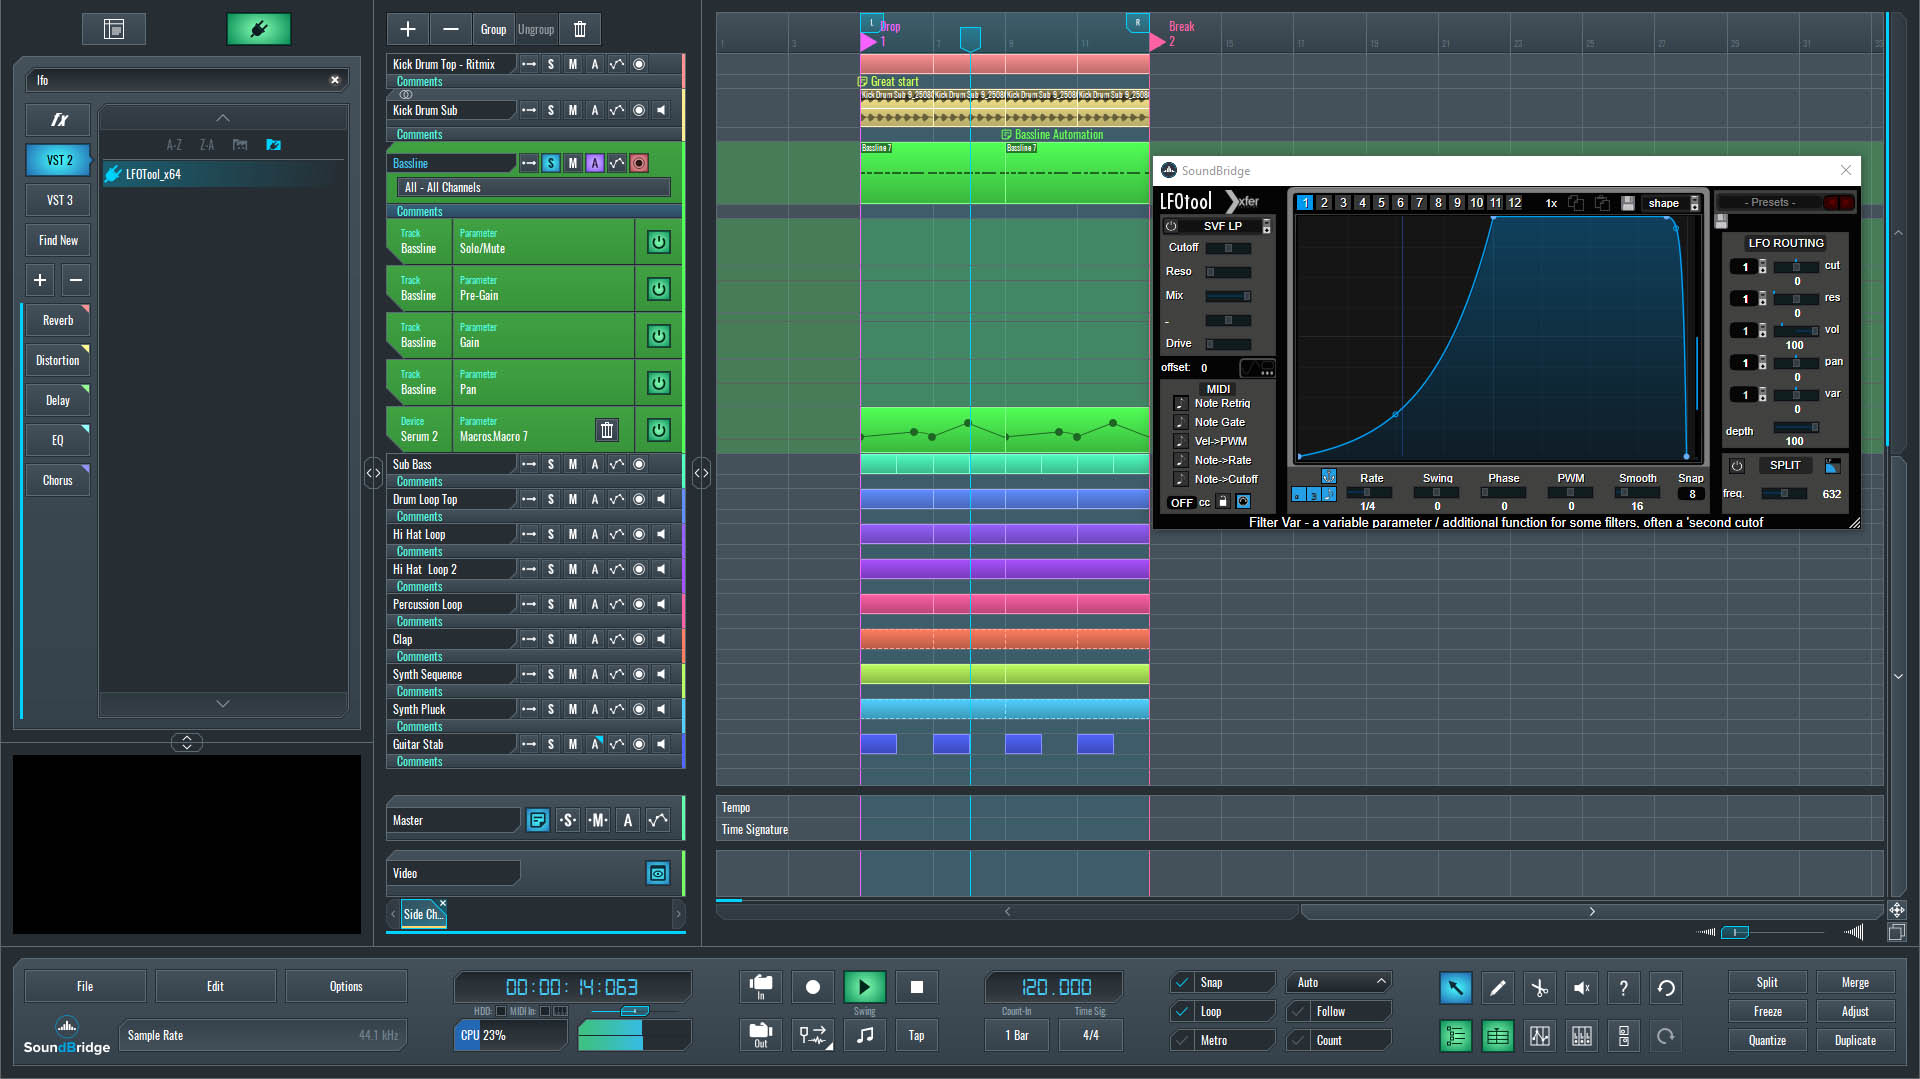The height and width of the screenshot is (1079, 1920).
Task: Select the pointer arrow tool
Action: (x=1455, y=988)
